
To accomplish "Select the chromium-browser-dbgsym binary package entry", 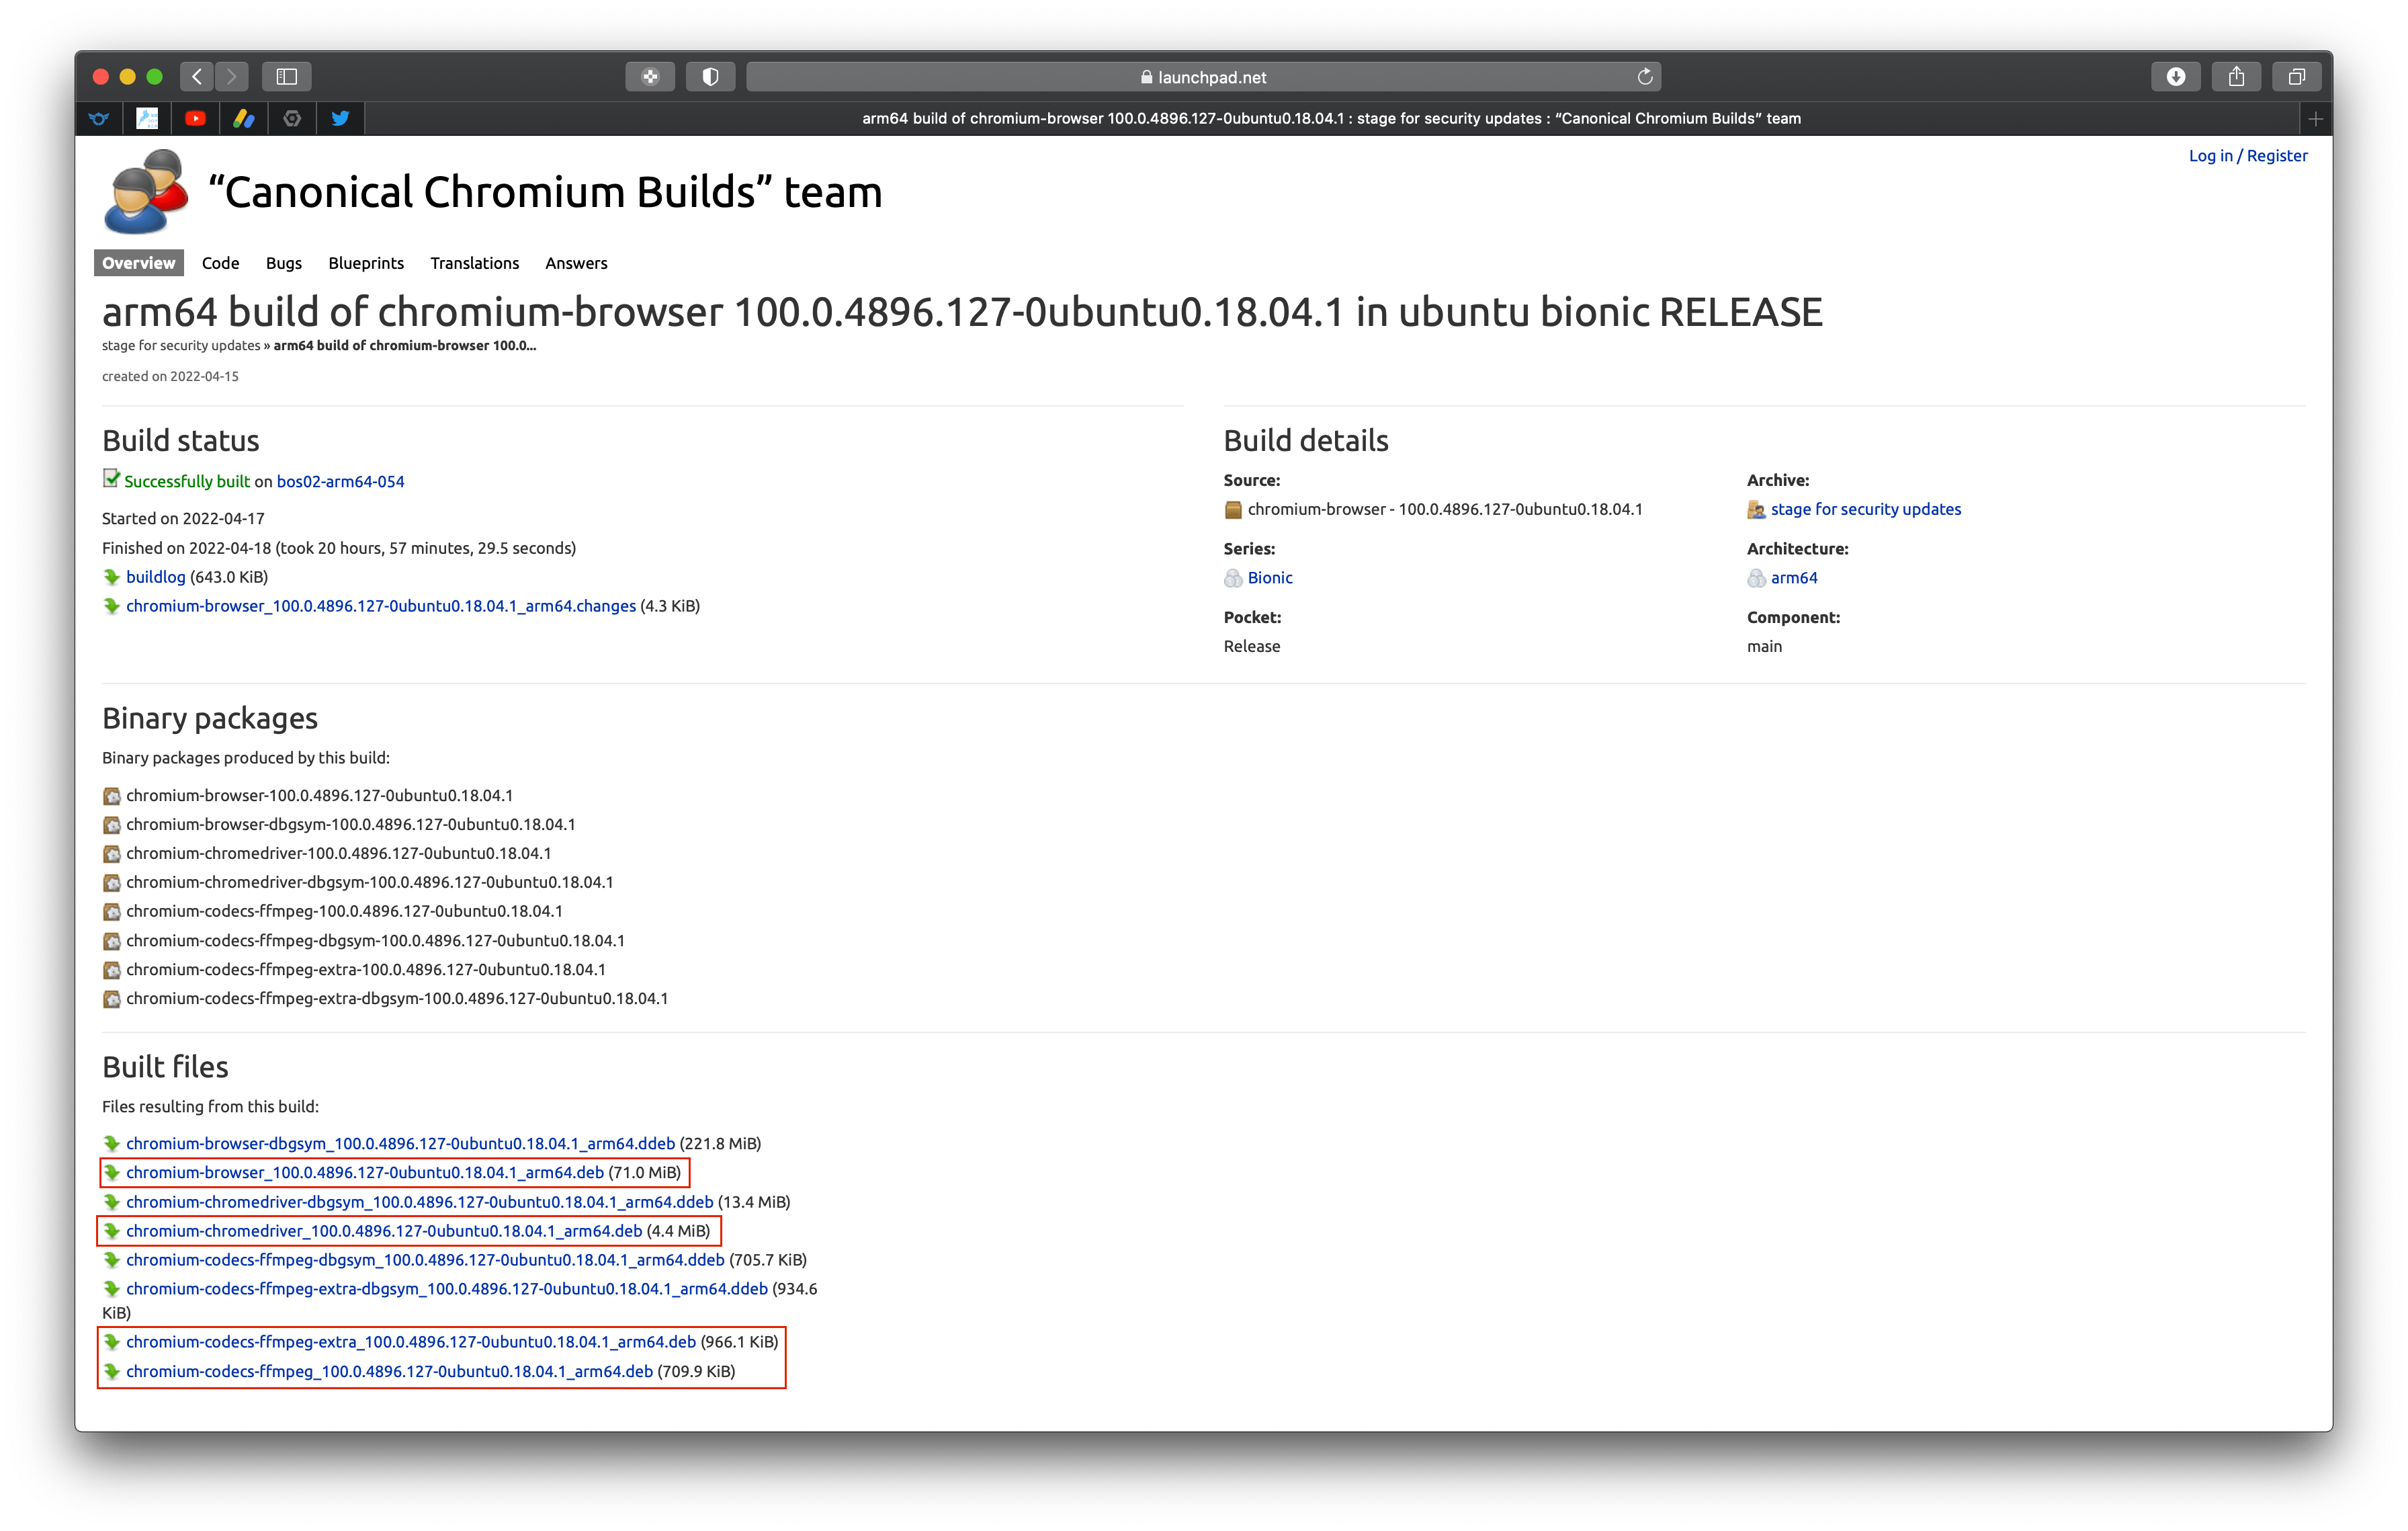I will [x=350, y=825].
